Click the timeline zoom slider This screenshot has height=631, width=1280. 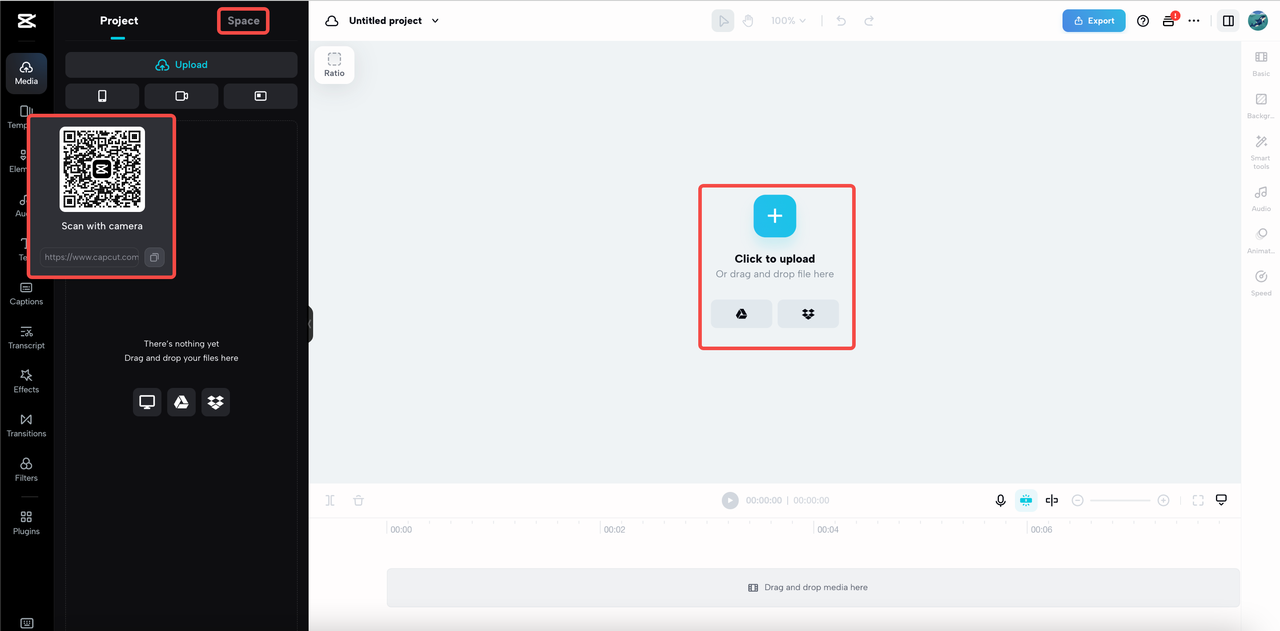(x=1120, y=500)
